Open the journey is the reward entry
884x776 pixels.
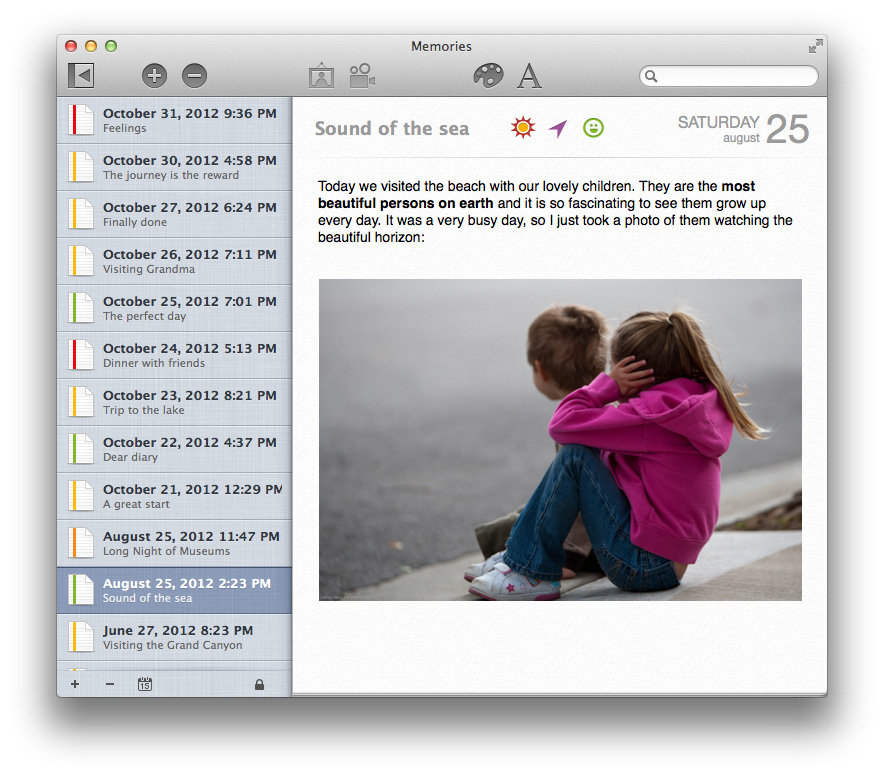pyautogui.click(x=174, y=167)
